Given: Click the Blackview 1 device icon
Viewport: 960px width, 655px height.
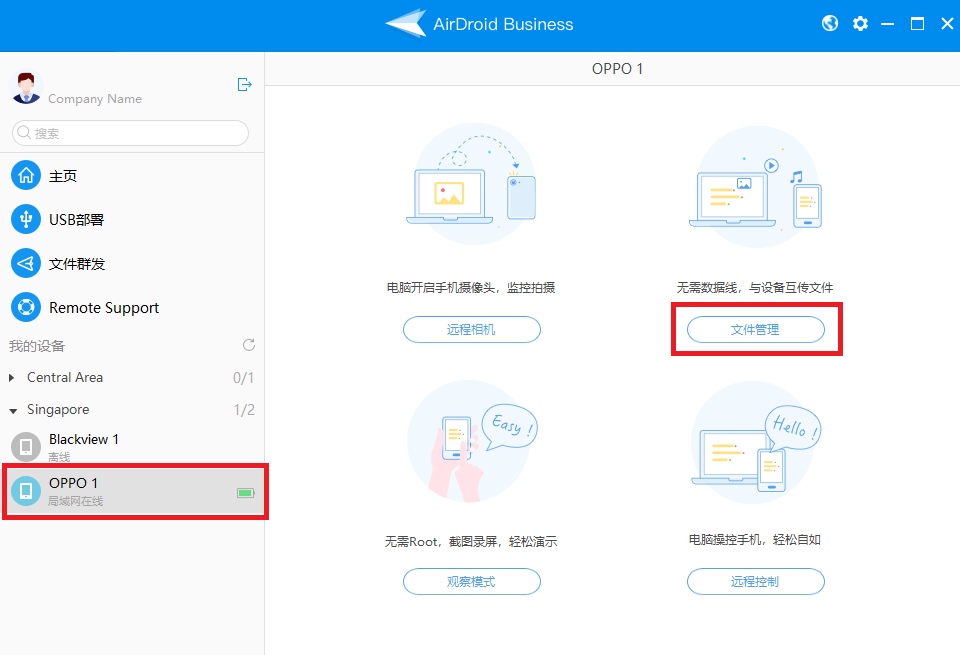Looking at the screenshot, I should click(26, 447).
